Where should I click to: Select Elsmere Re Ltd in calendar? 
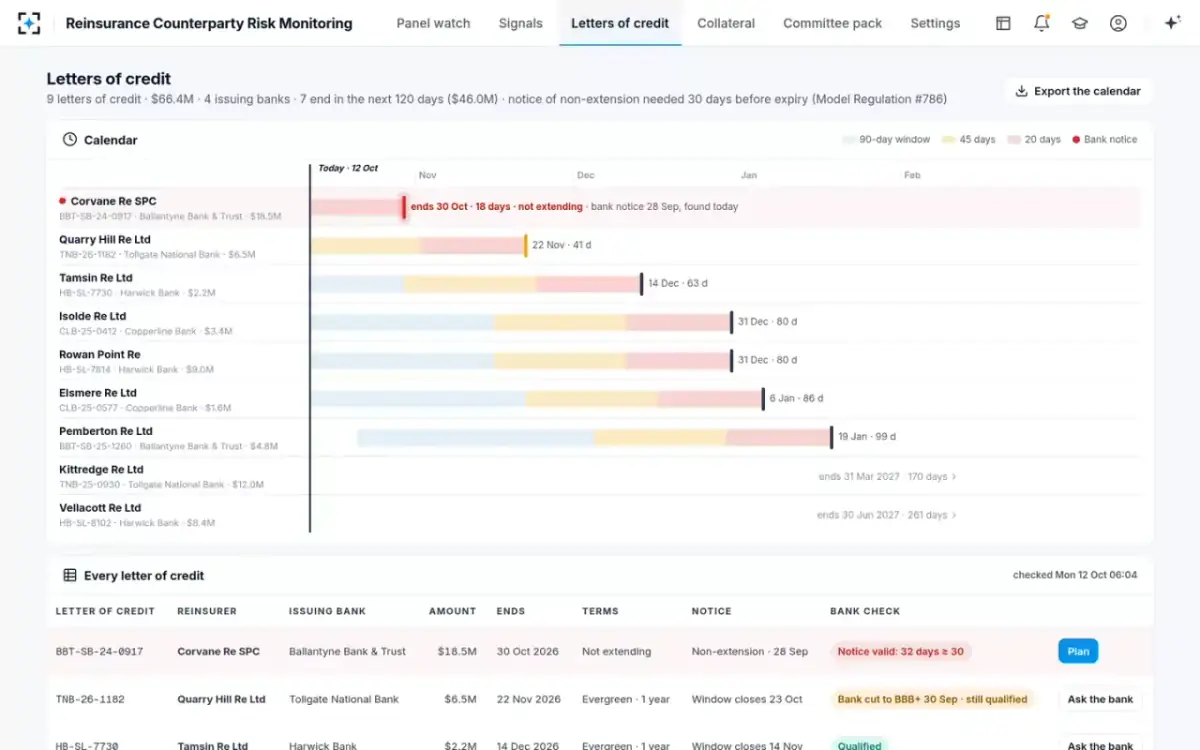pos(98,393)
